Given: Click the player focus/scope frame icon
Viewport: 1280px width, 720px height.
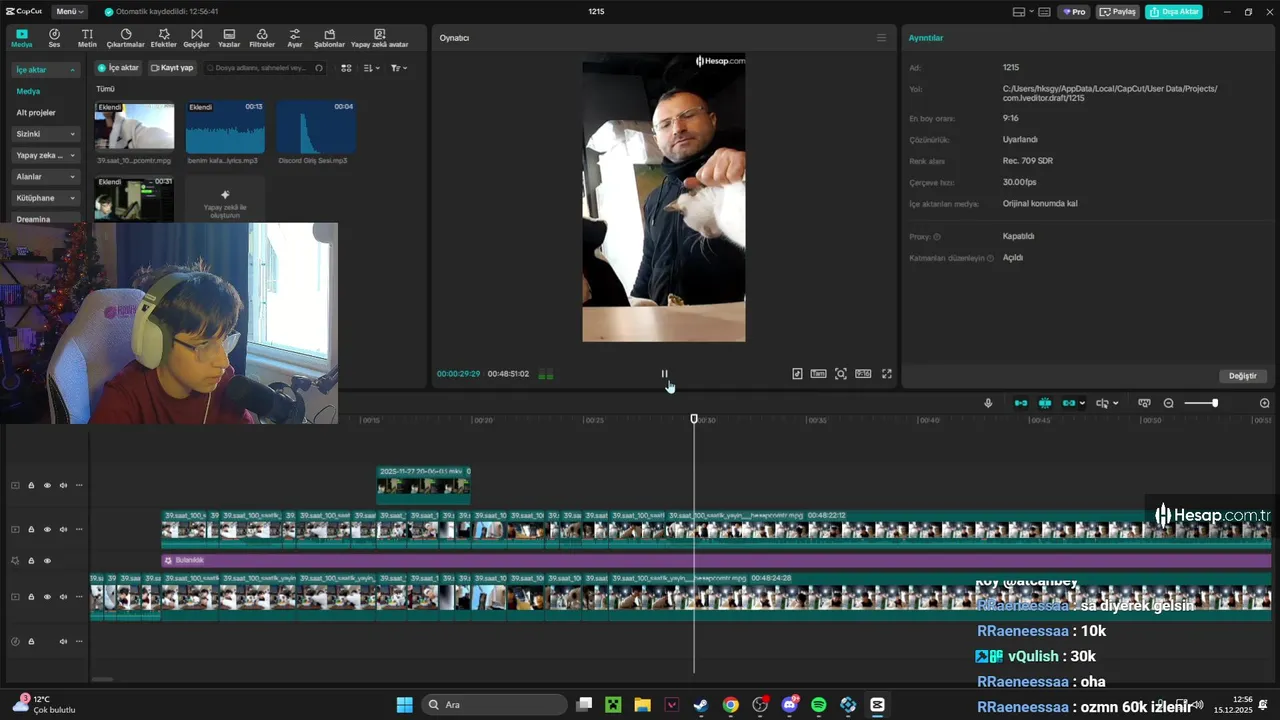Looking at the screenshot, I should [841, 374].
